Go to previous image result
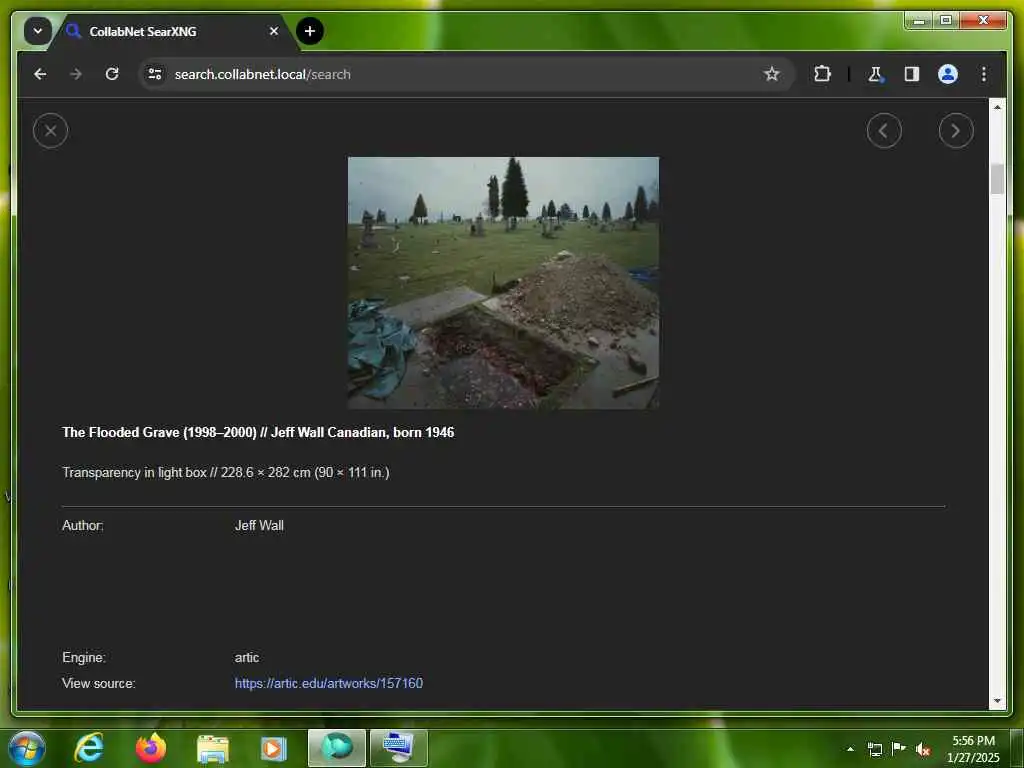1024x768 pixels. tap(884, 131)
